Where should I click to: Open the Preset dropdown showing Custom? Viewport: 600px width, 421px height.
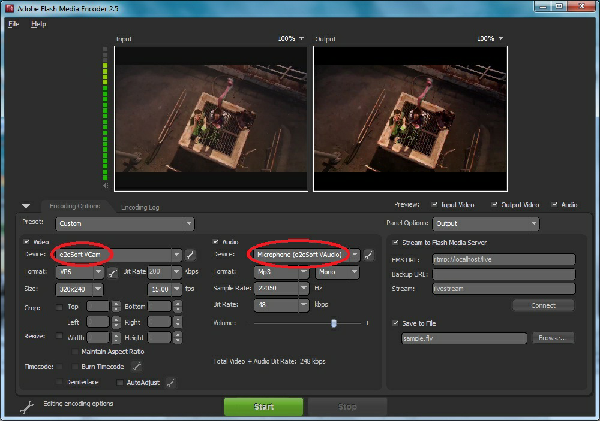[124, 224]
